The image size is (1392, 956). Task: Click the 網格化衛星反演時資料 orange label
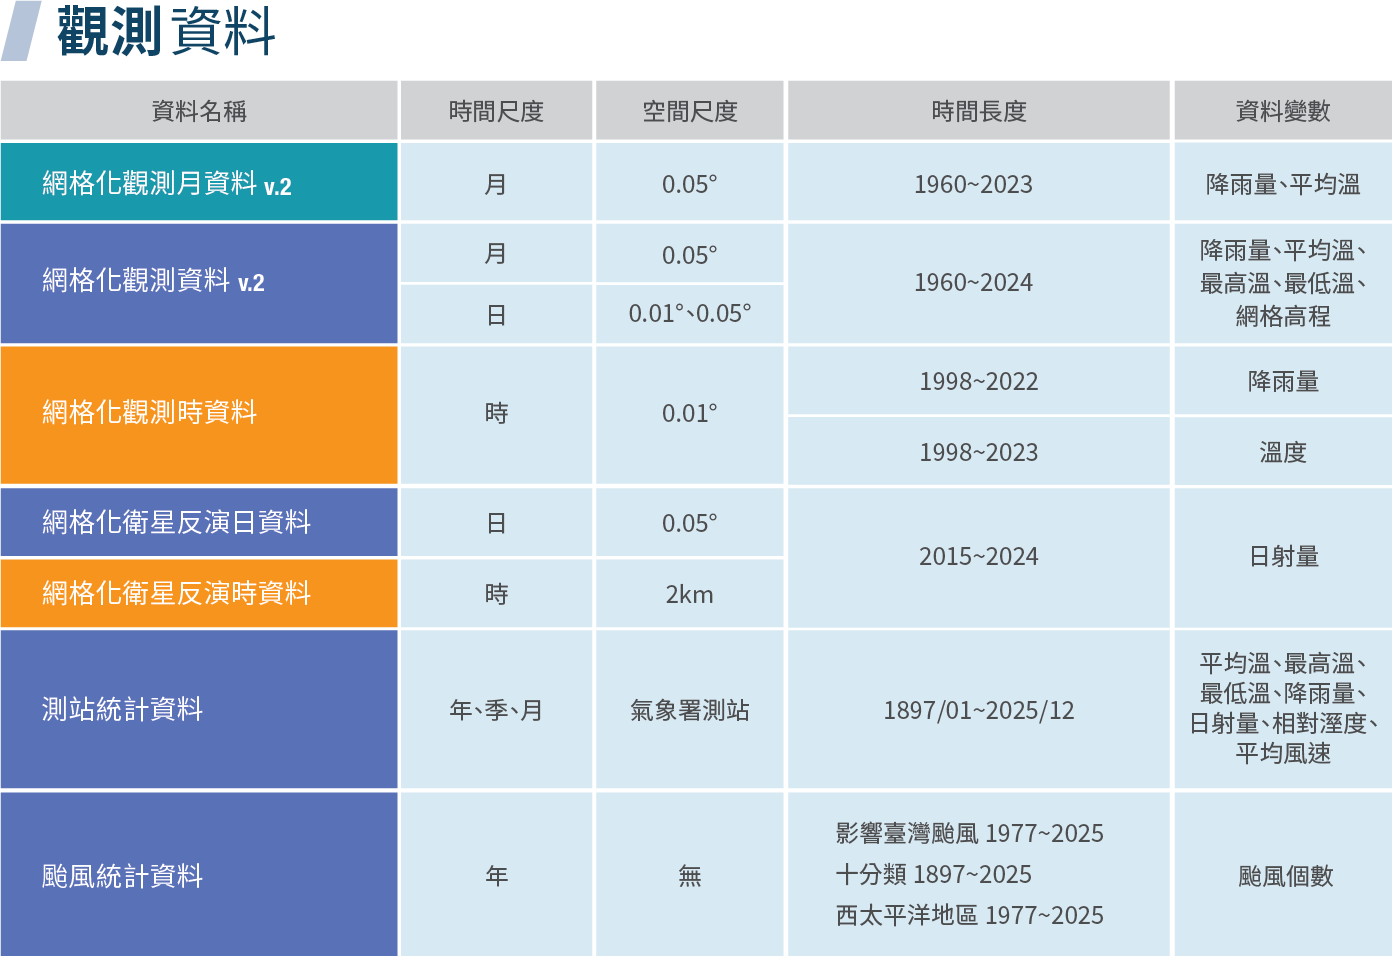coord(177,594)
